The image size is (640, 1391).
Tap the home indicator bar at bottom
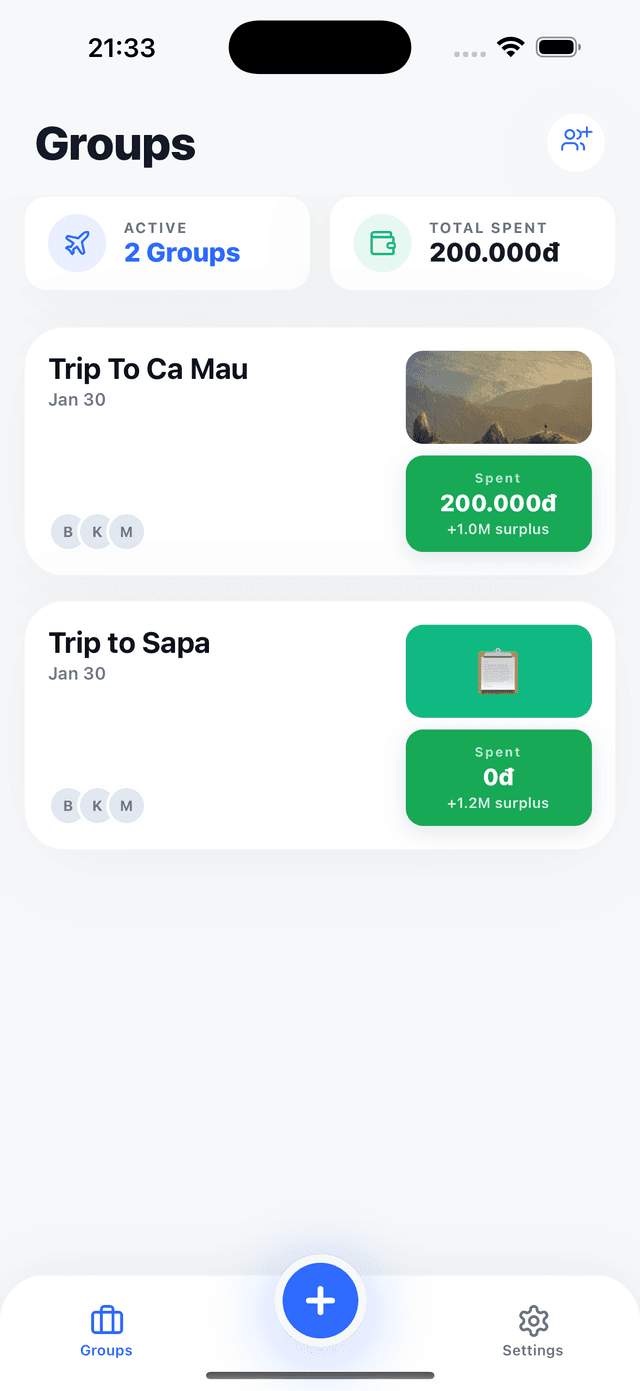coord(320,1372)
